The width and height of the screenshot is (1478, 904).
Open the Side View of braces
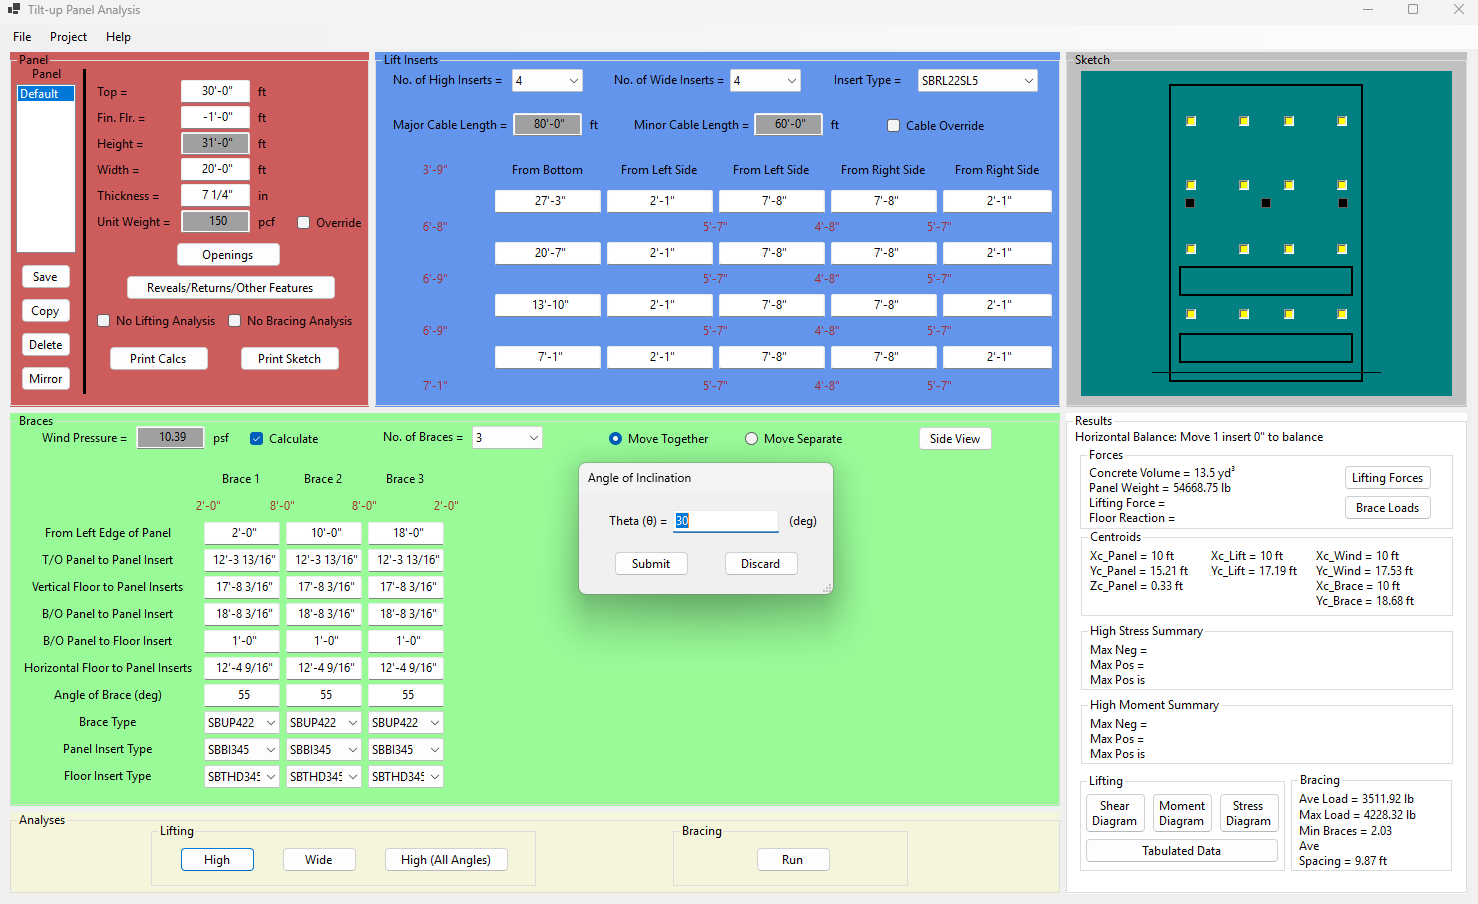click(x=954, y=439)
